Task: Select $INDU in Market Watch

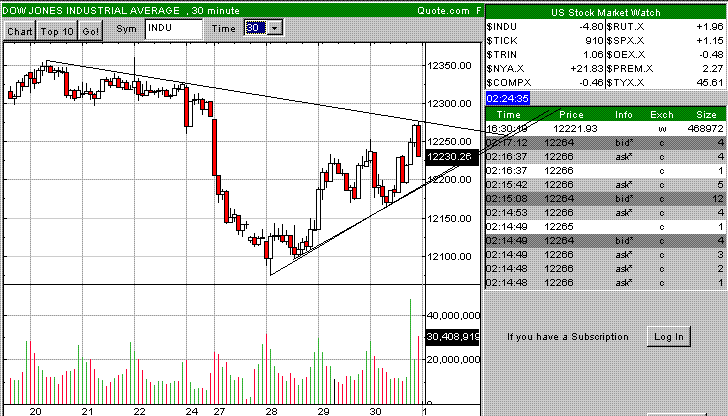Action: tap(501, 27)
